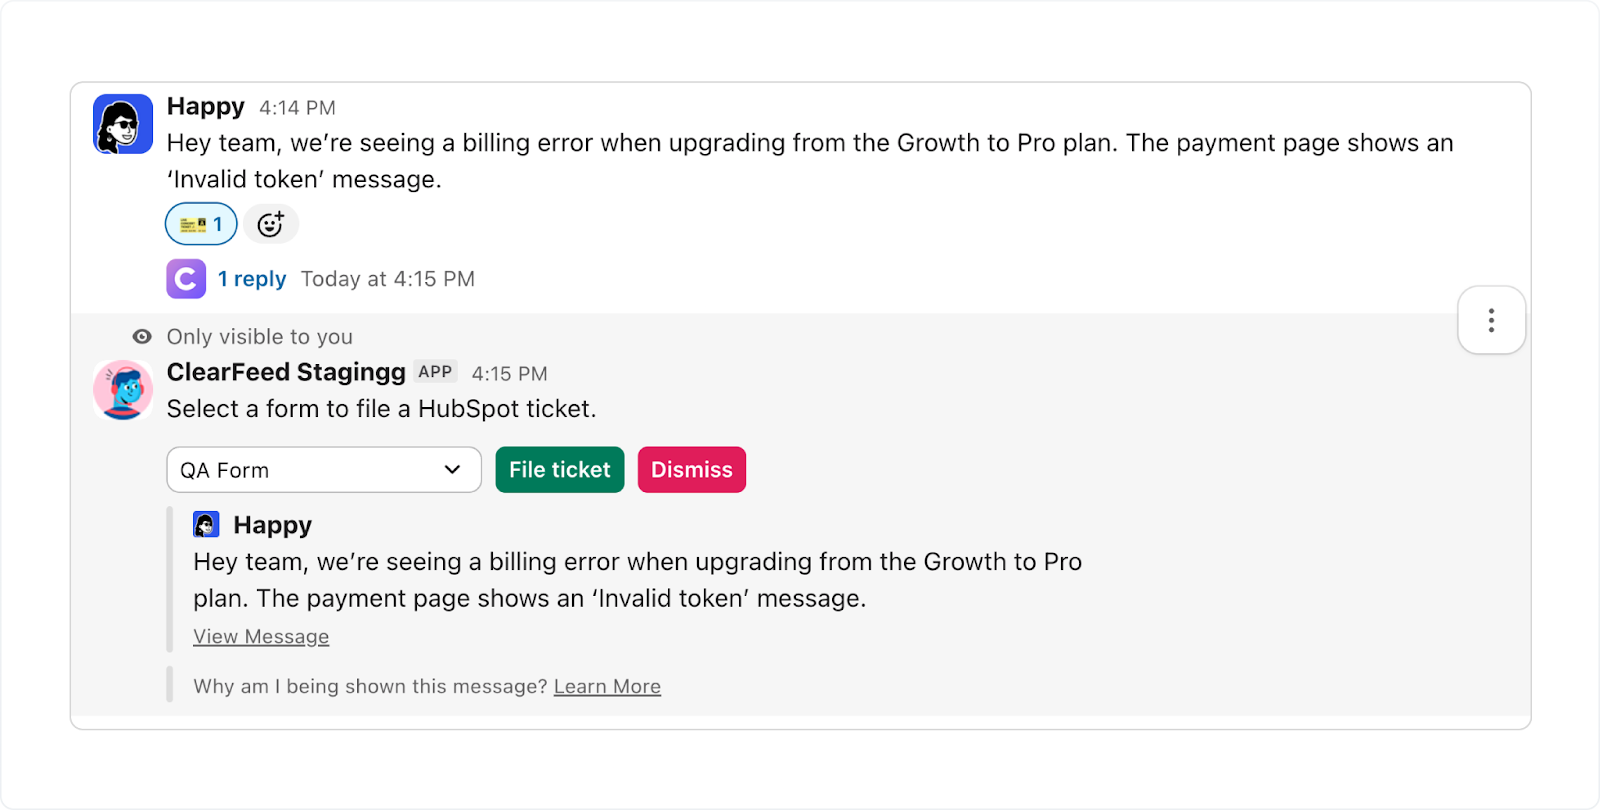Toggle the existing emoji reaction with count 1

pyautogui.click(x=200, y=224)
